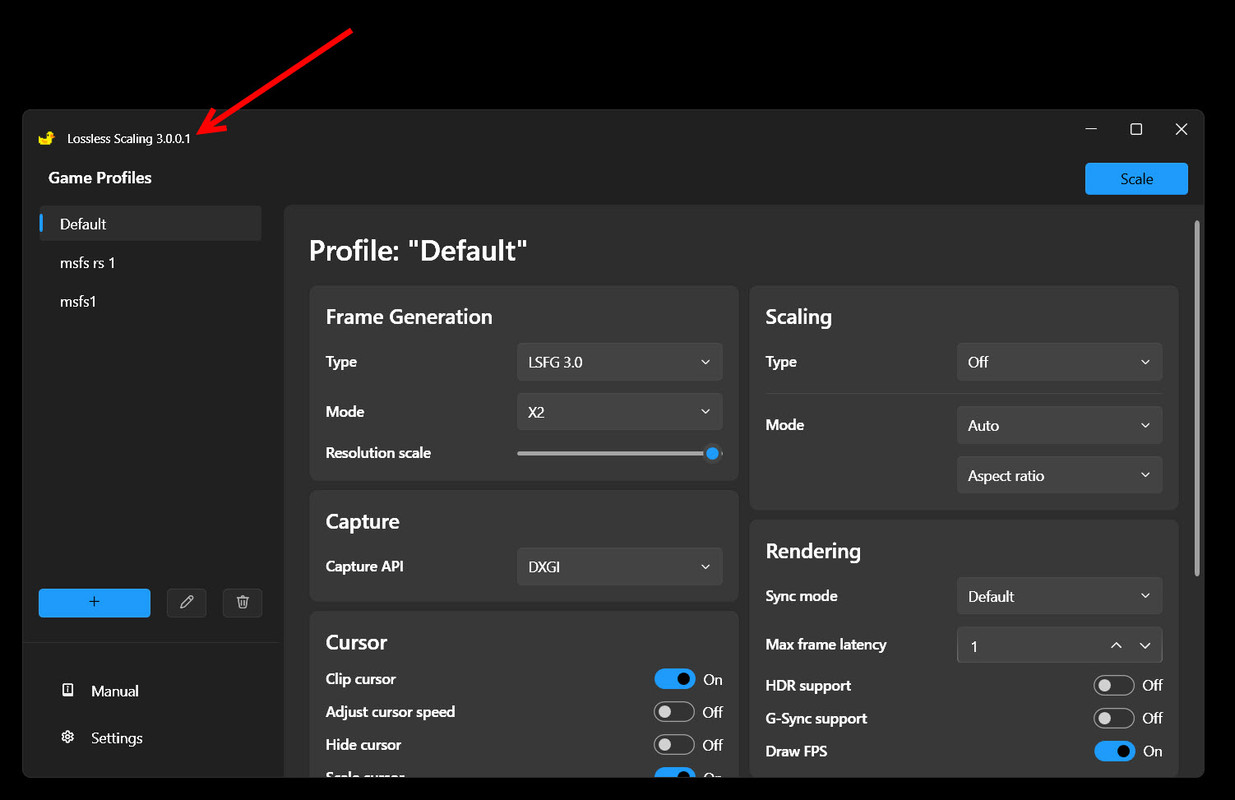
Task: Click the vertical scrollbar of settings panel
Action: point(1196,398)
